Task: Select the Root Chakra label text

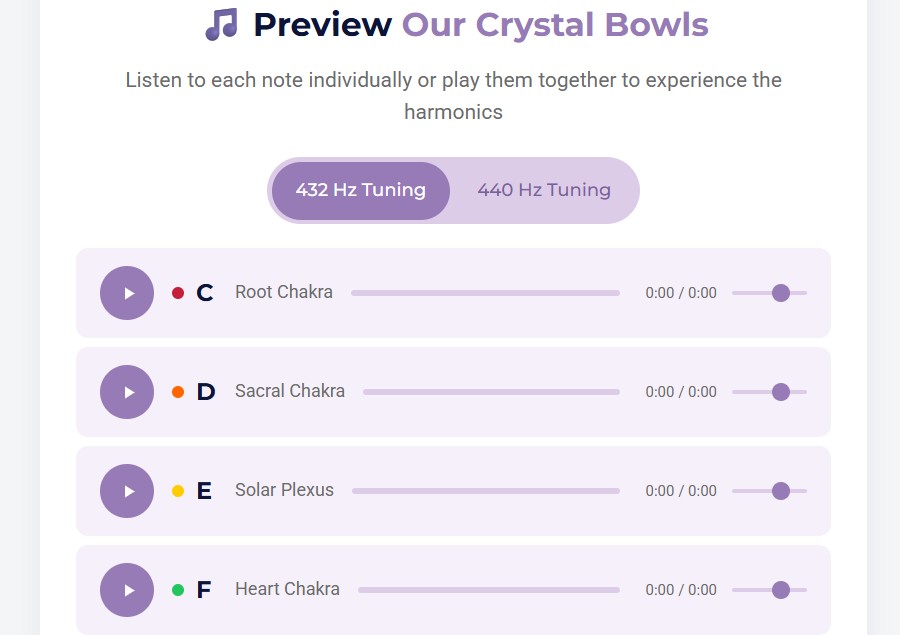Action: pyautogui.click(x=283, y=292)
